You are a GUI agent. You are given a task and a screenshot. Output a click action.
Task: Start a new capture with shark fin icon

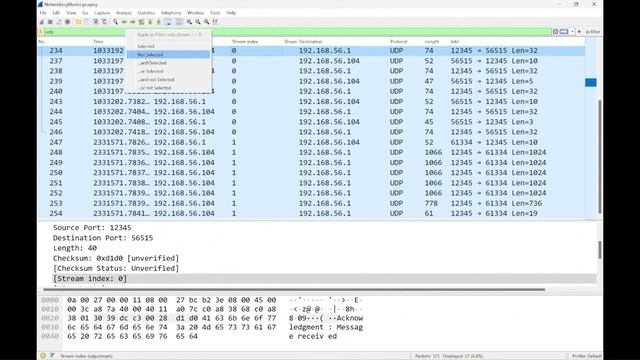(x=41, y=22)
